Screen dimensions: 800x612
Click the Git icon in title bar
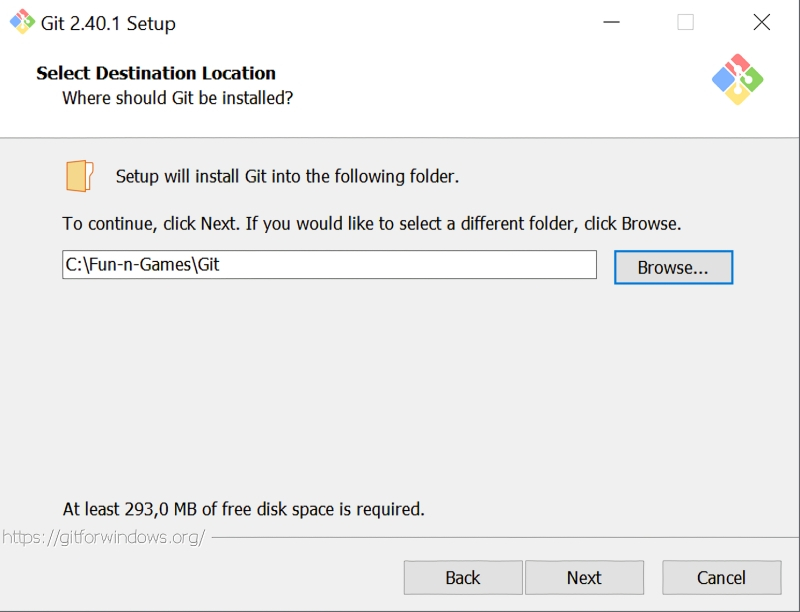point(21,22)
